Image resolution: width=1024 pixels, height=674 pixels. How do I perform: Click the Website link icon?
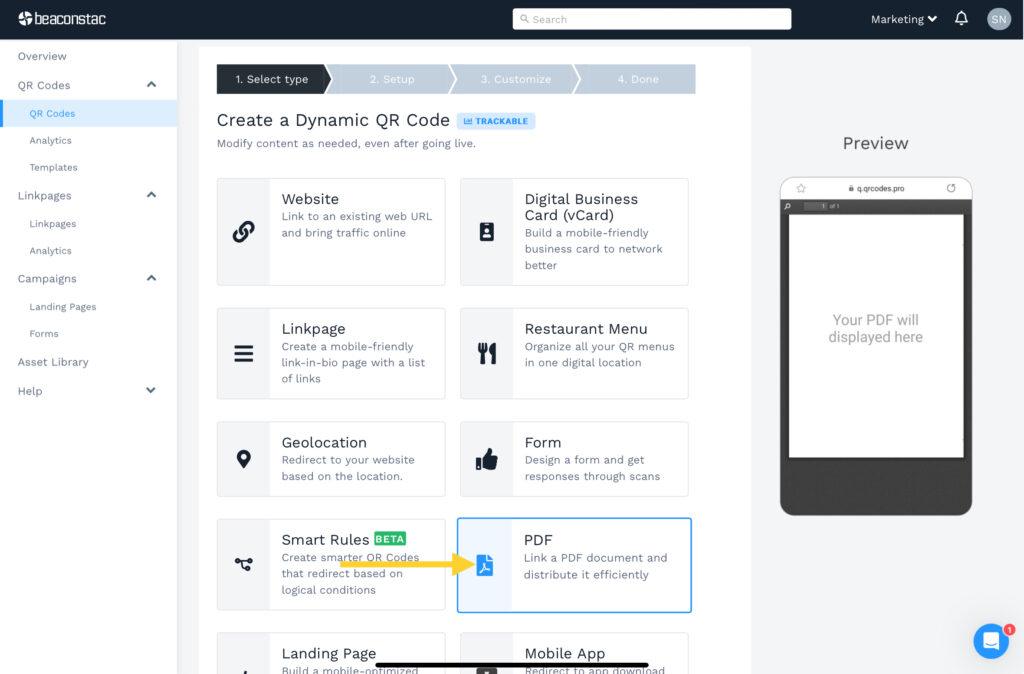(x=243, y=231)
